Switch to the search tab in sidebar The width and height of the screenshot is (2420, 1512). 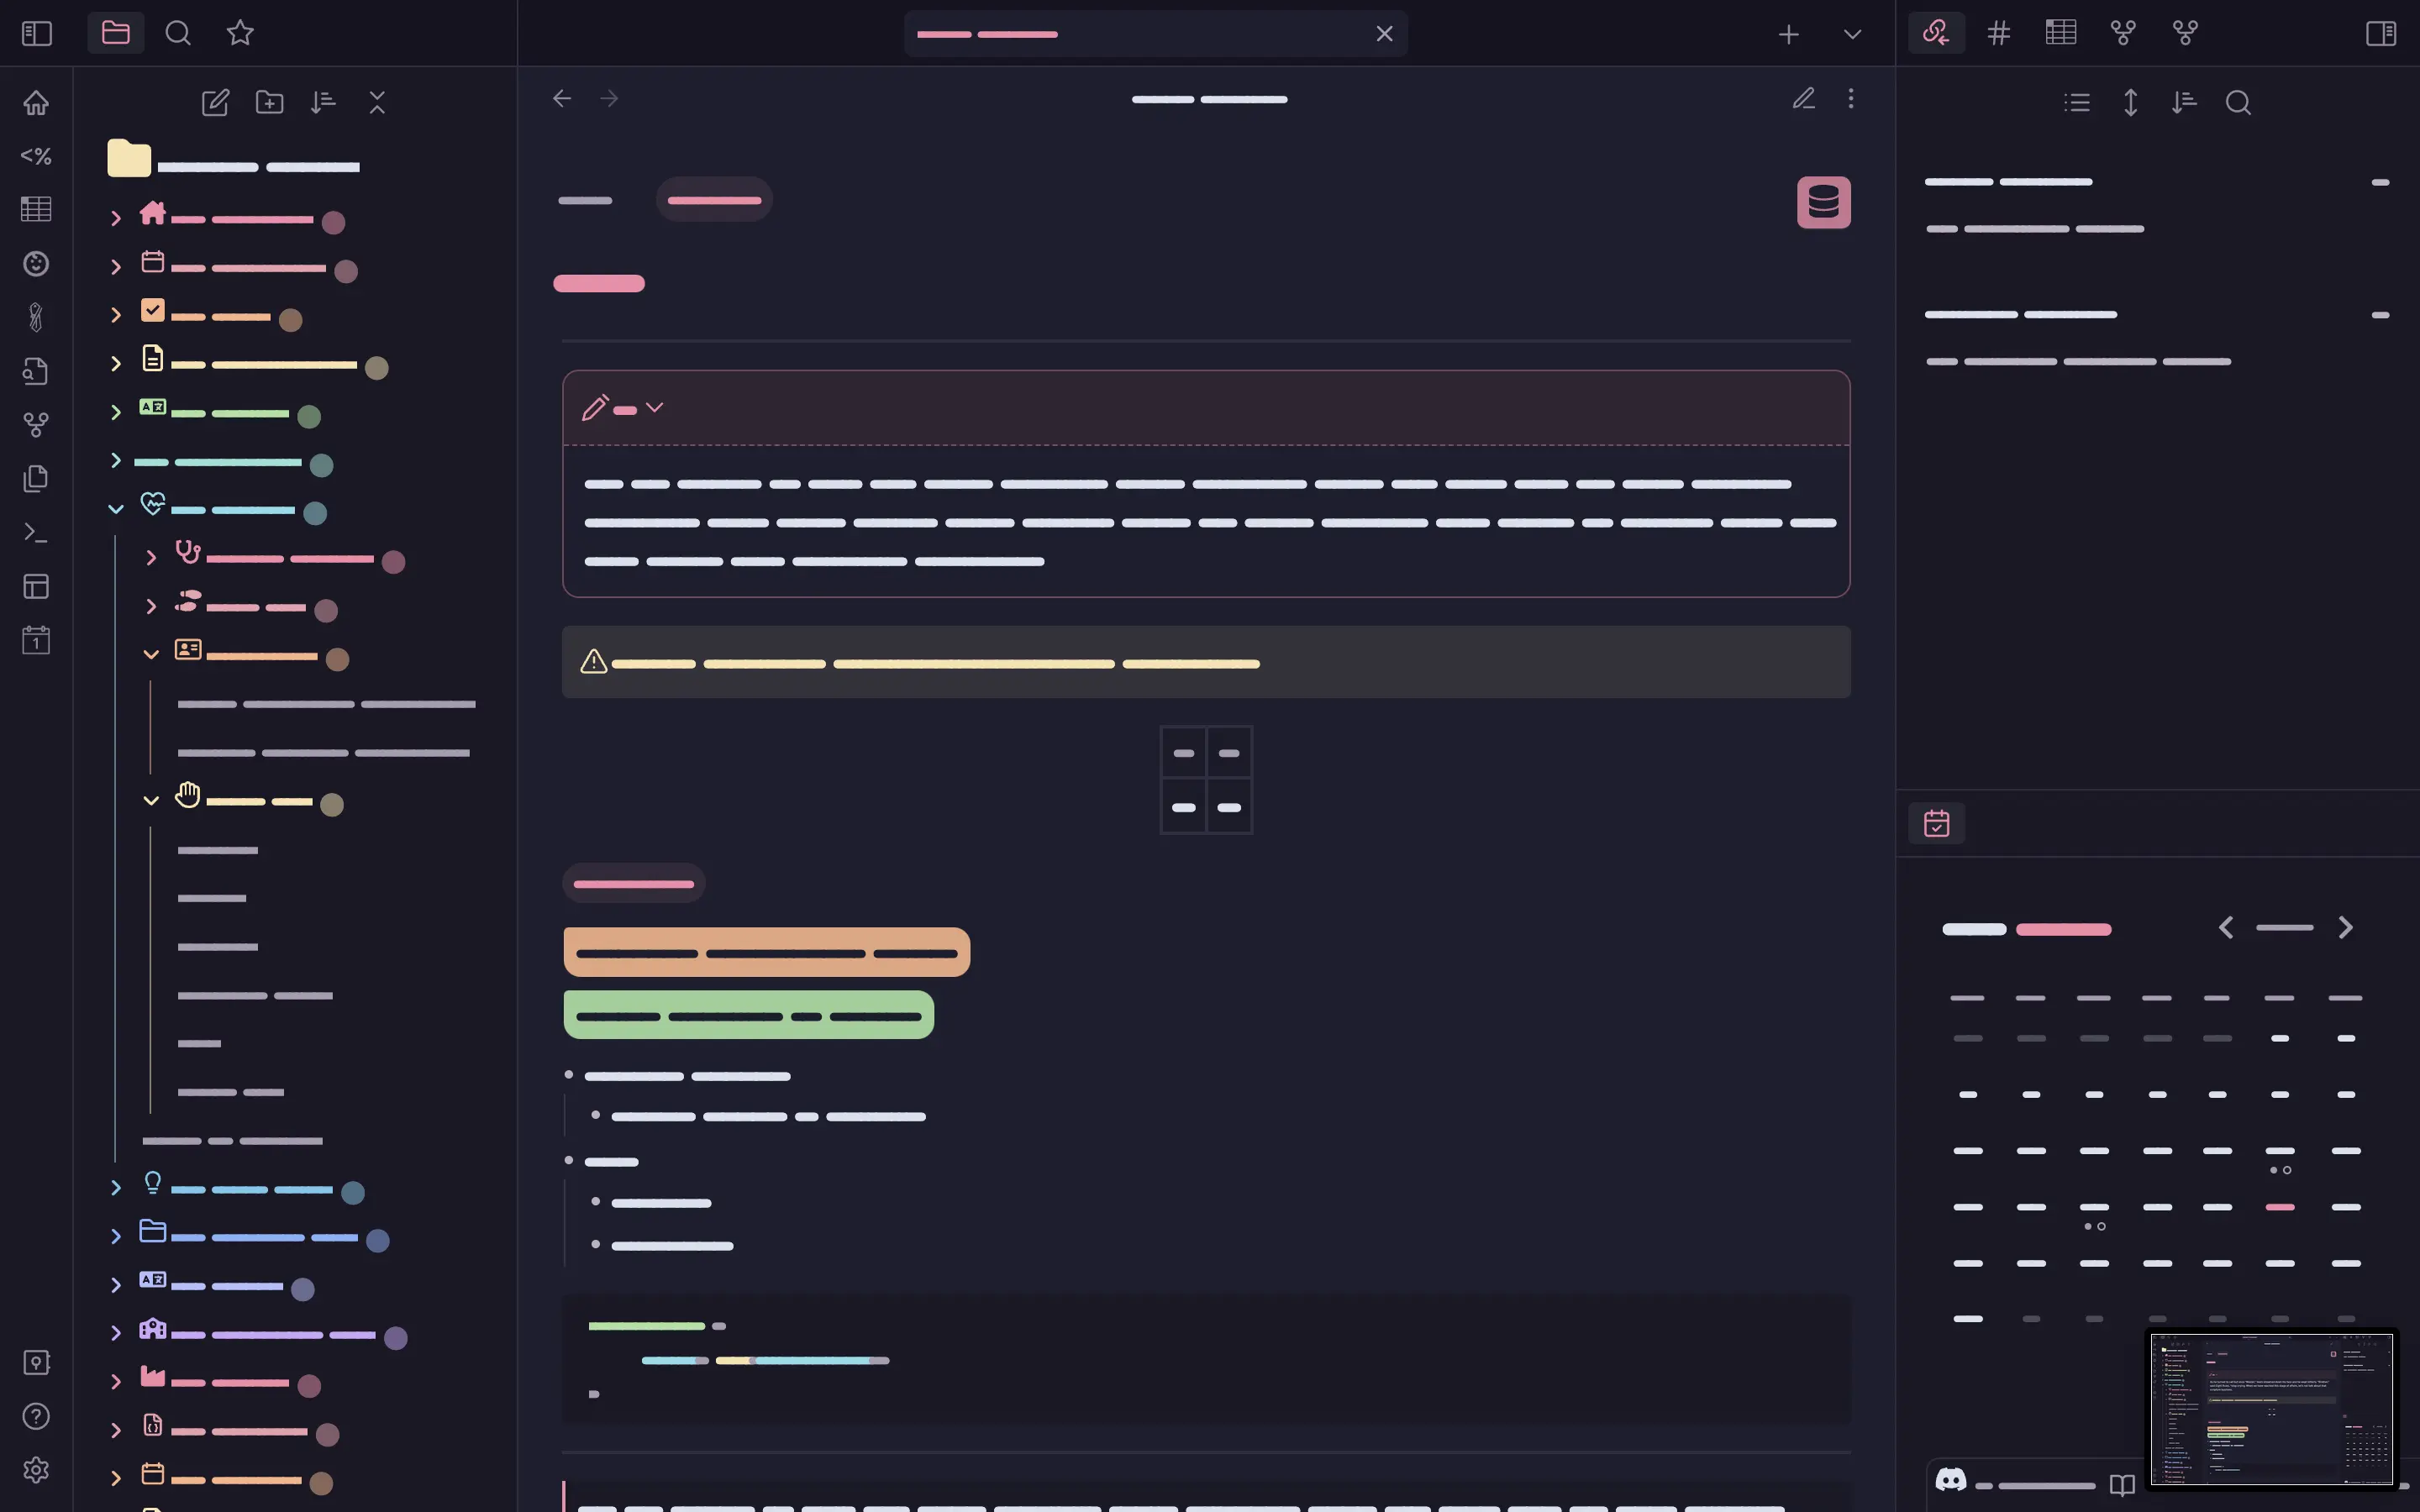(178, 33)
